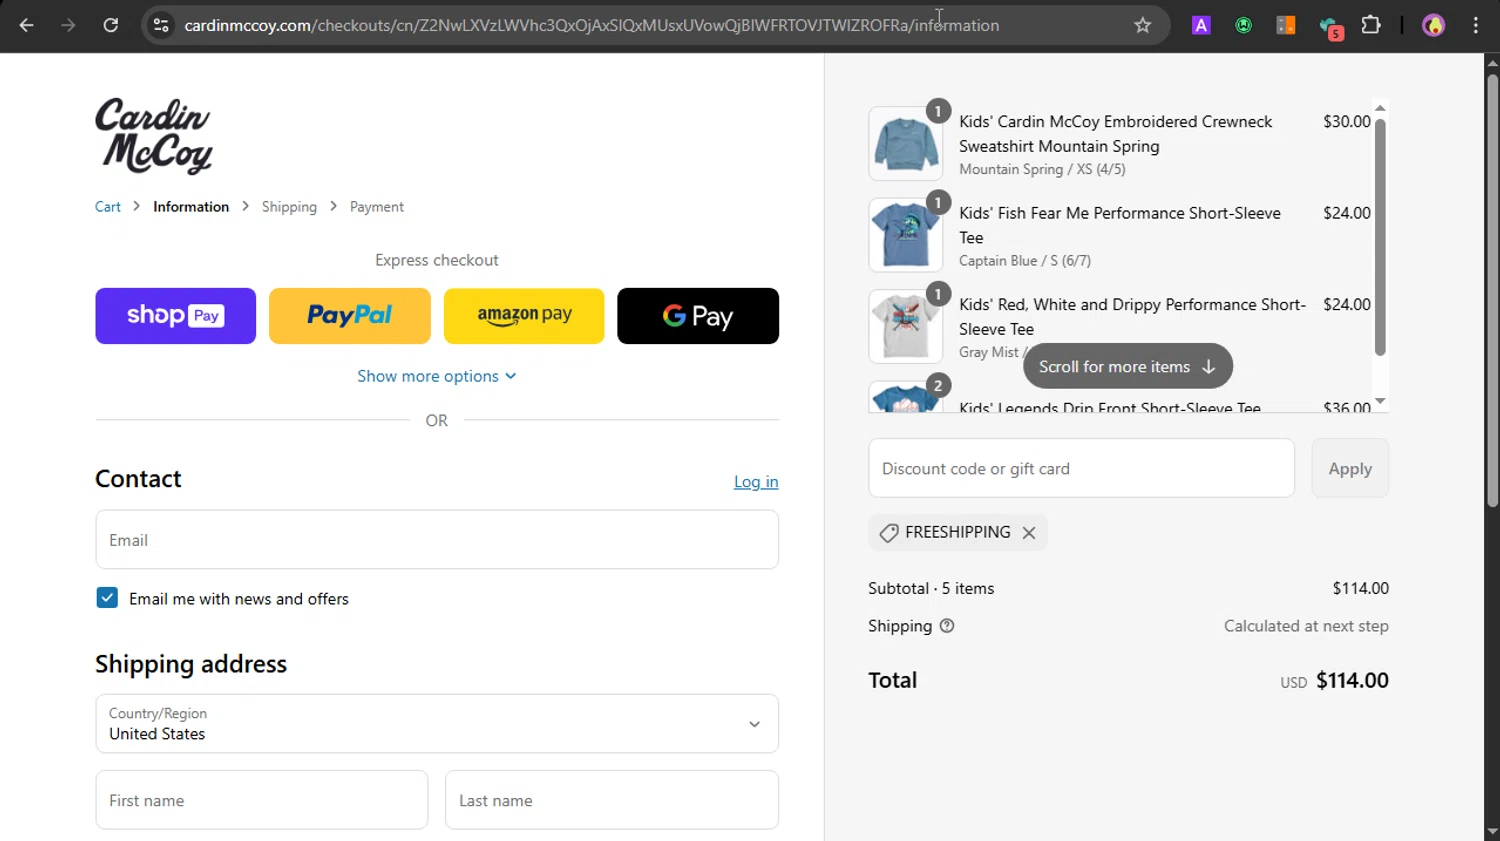Click the shipping help question-mark icon
Image resolution: width=1500 pixels, height=841 pixels.
[x=947, y=626]
